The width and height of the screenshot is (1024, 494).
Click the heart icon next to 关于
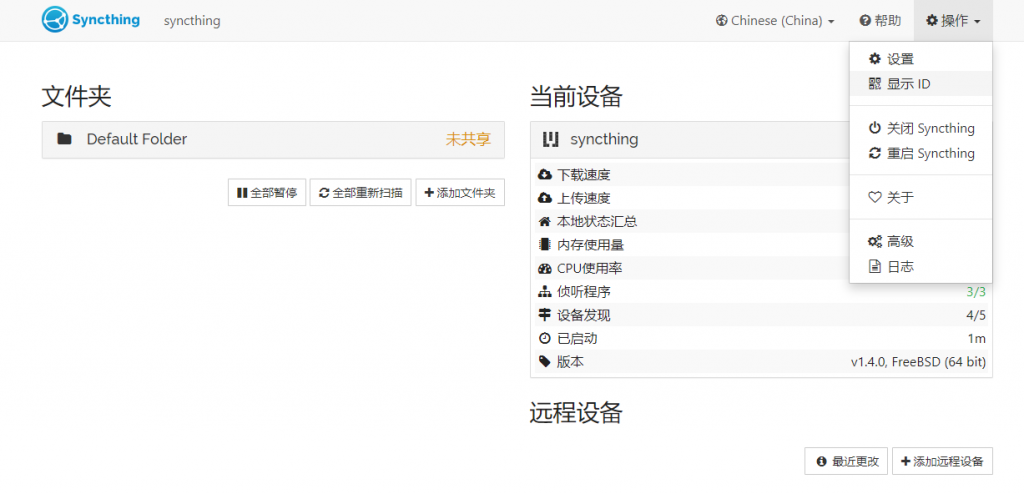tap(875, 197)
